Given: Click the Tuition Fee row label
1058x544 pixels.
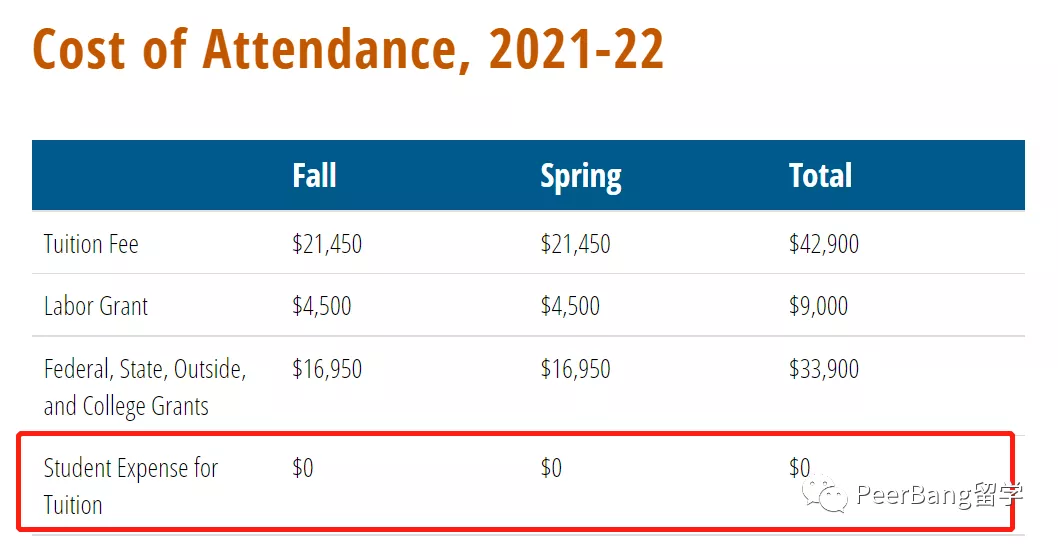Looking at the screenshot, I should (91, 244).
